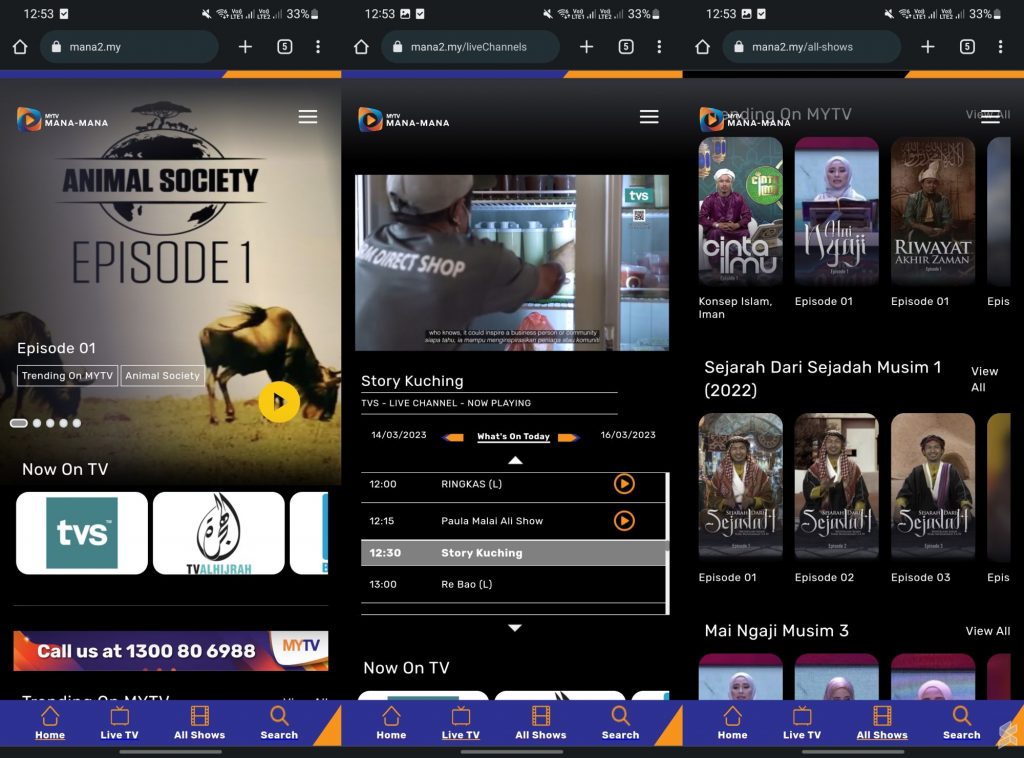Image resolution: width=1024 pixels, height=758 pixels.
Task: Tap browser home icon beside mana2.my/liveChannels address
Action: (361, 47)
